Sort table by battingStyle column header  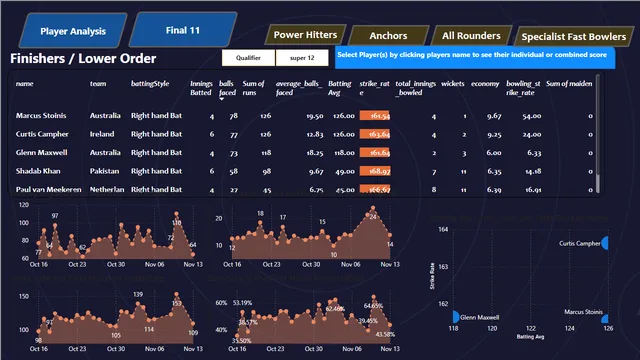coord(150,84)
